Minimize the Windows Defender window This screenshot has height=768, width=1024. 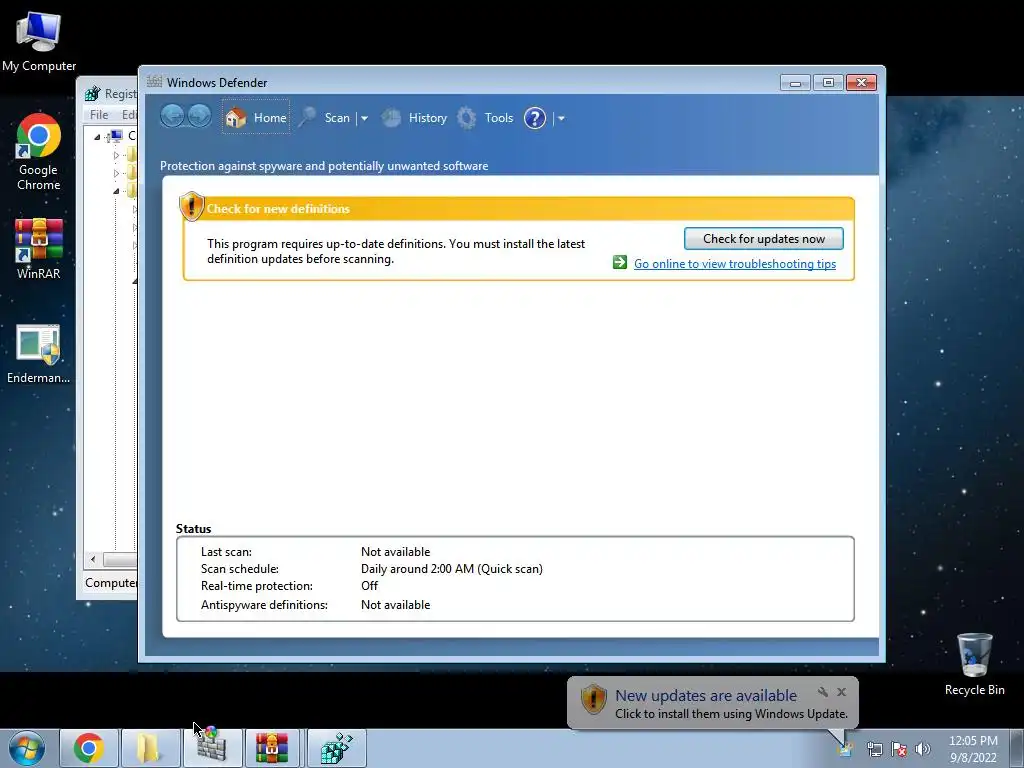[795, 83]
